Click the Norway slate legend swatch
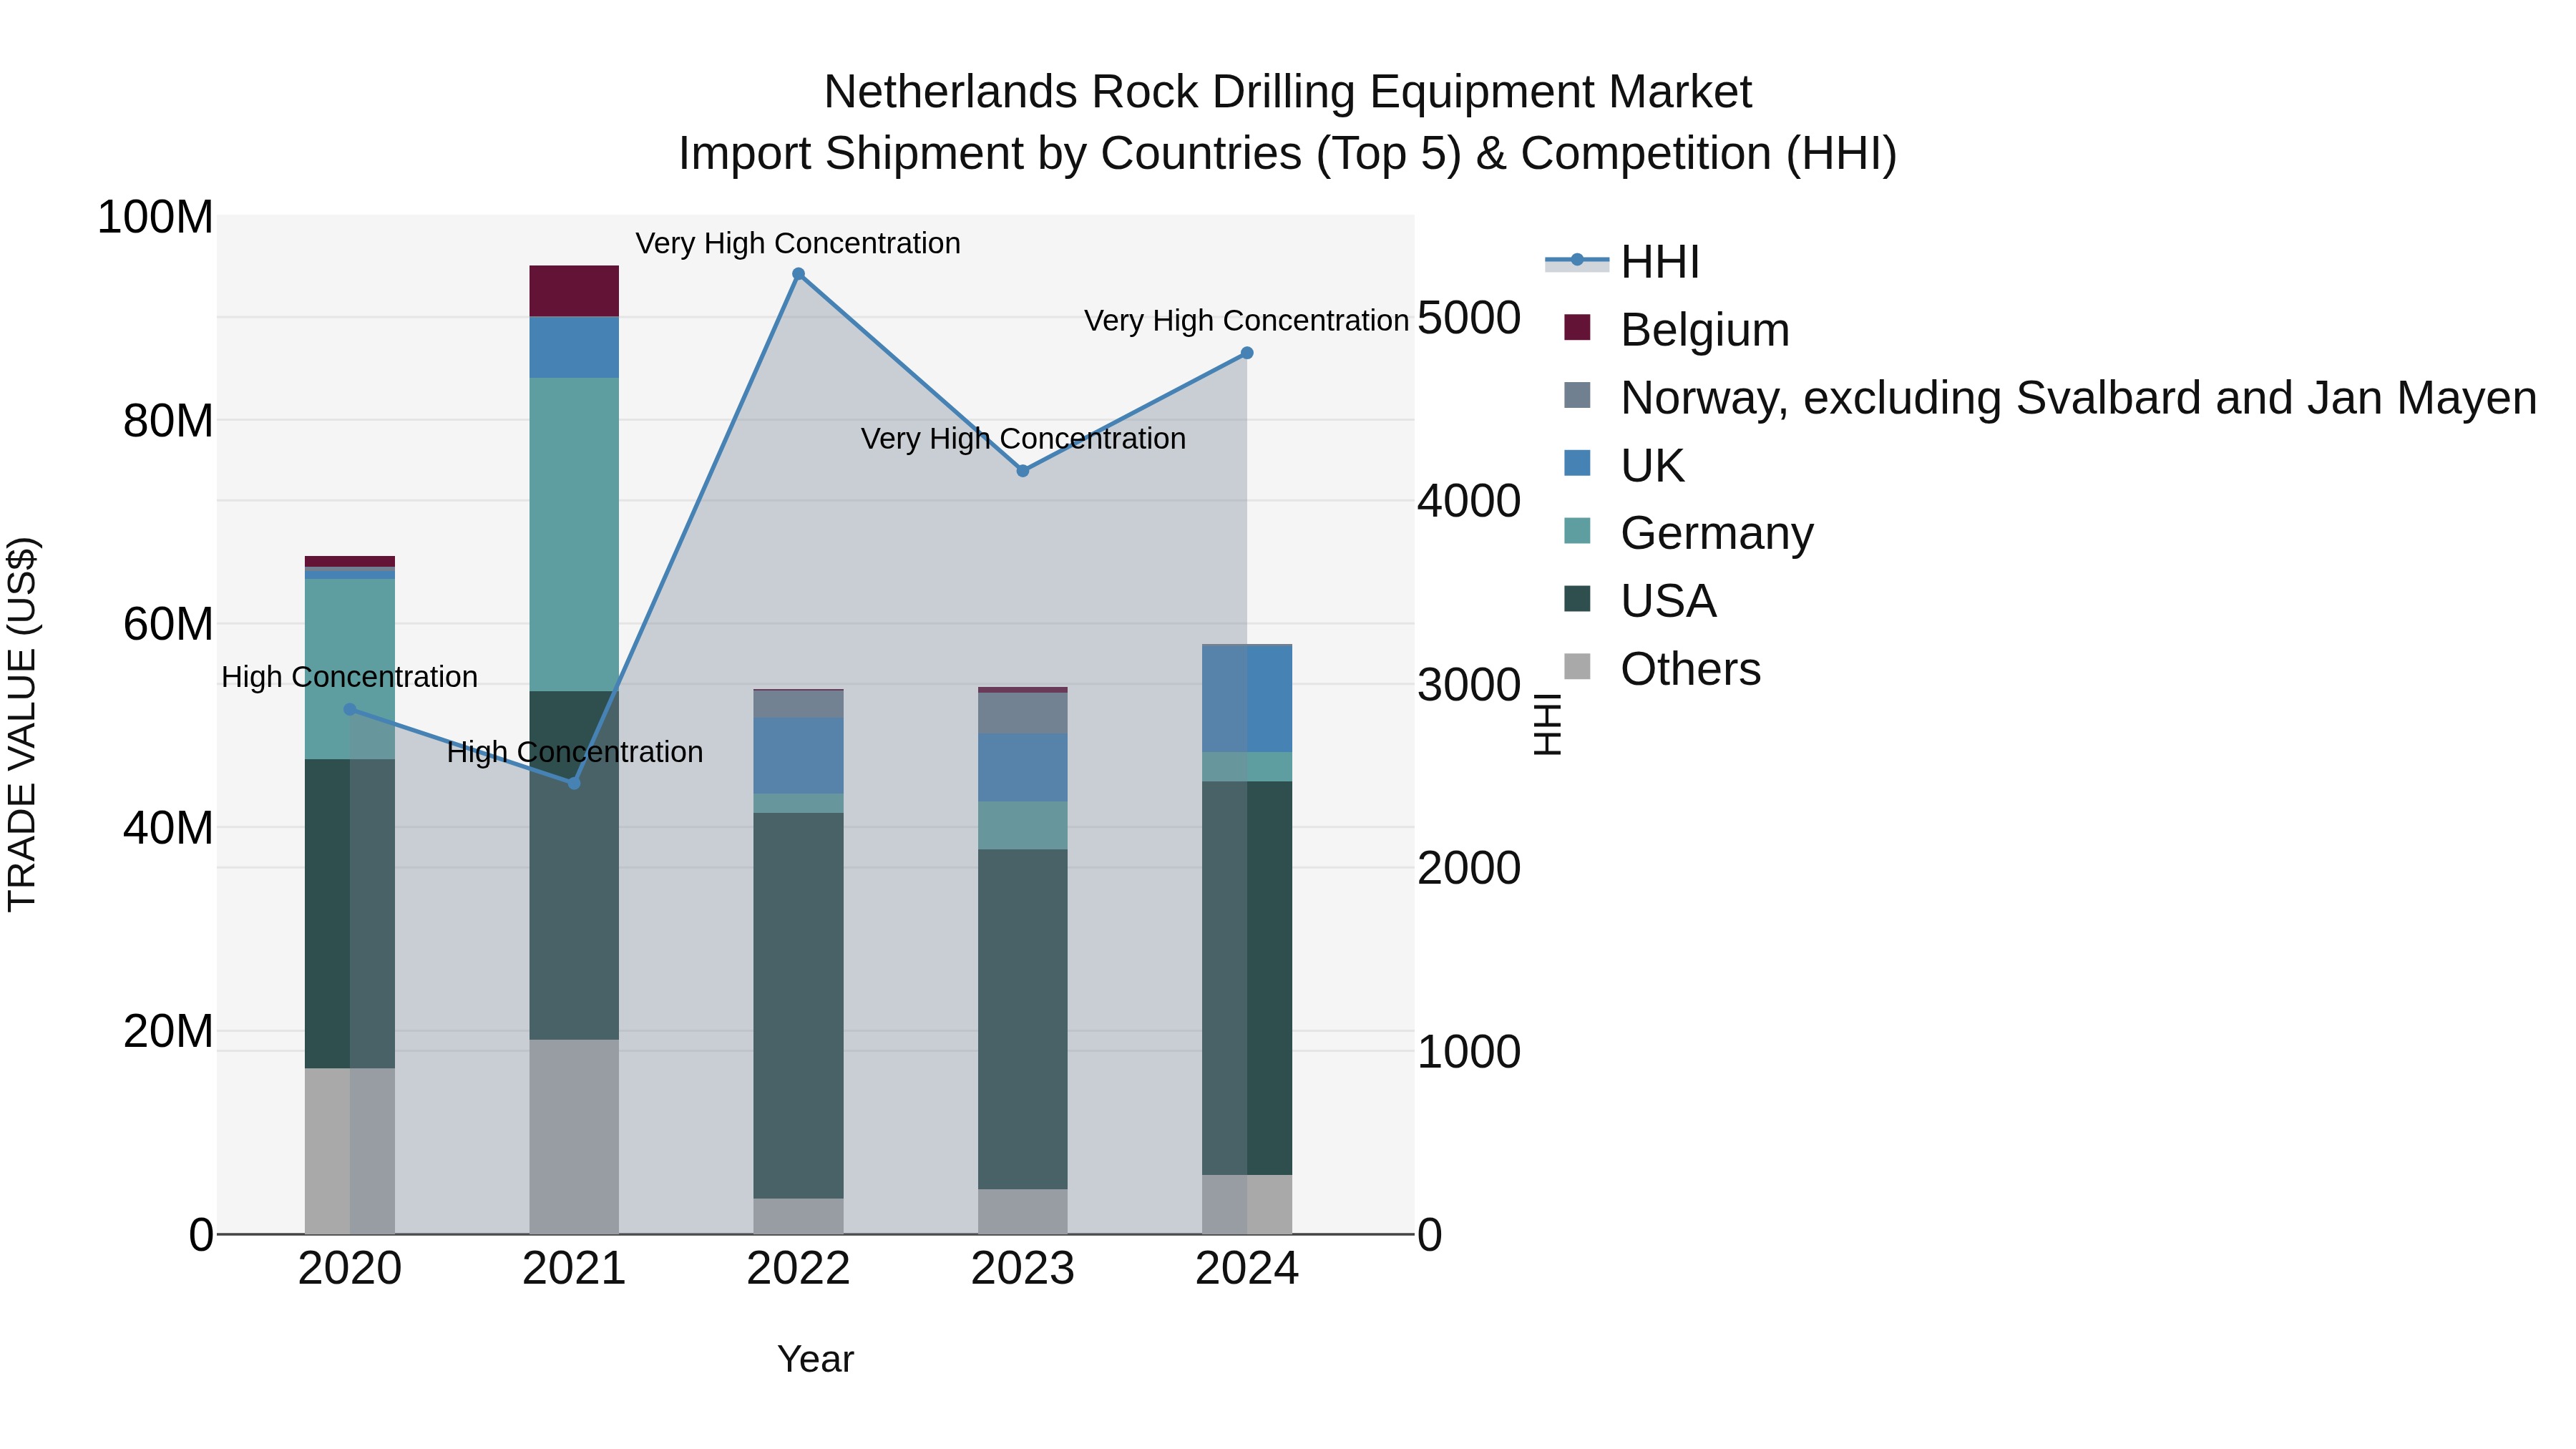Screen dimensions: 2576x1449 pos(1577,395)
